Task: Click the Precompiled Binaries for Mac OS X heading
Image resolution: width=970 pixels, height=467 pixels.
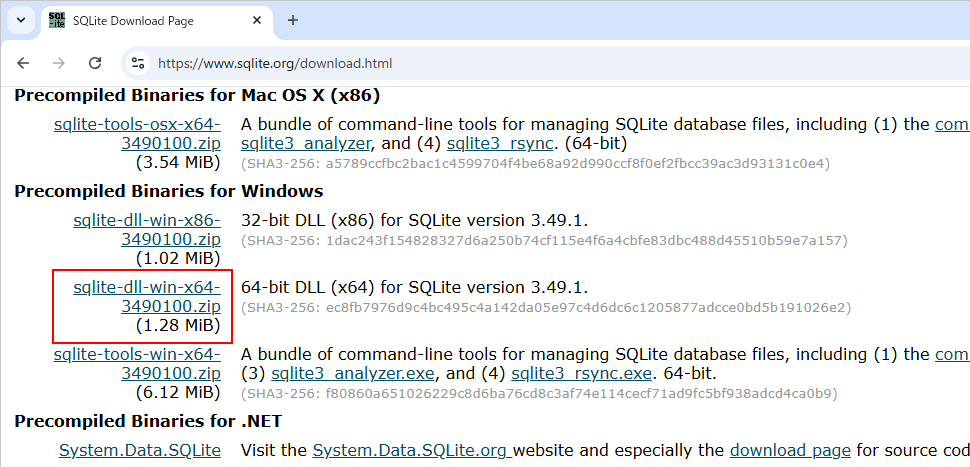Action: (x=197, y=95)
